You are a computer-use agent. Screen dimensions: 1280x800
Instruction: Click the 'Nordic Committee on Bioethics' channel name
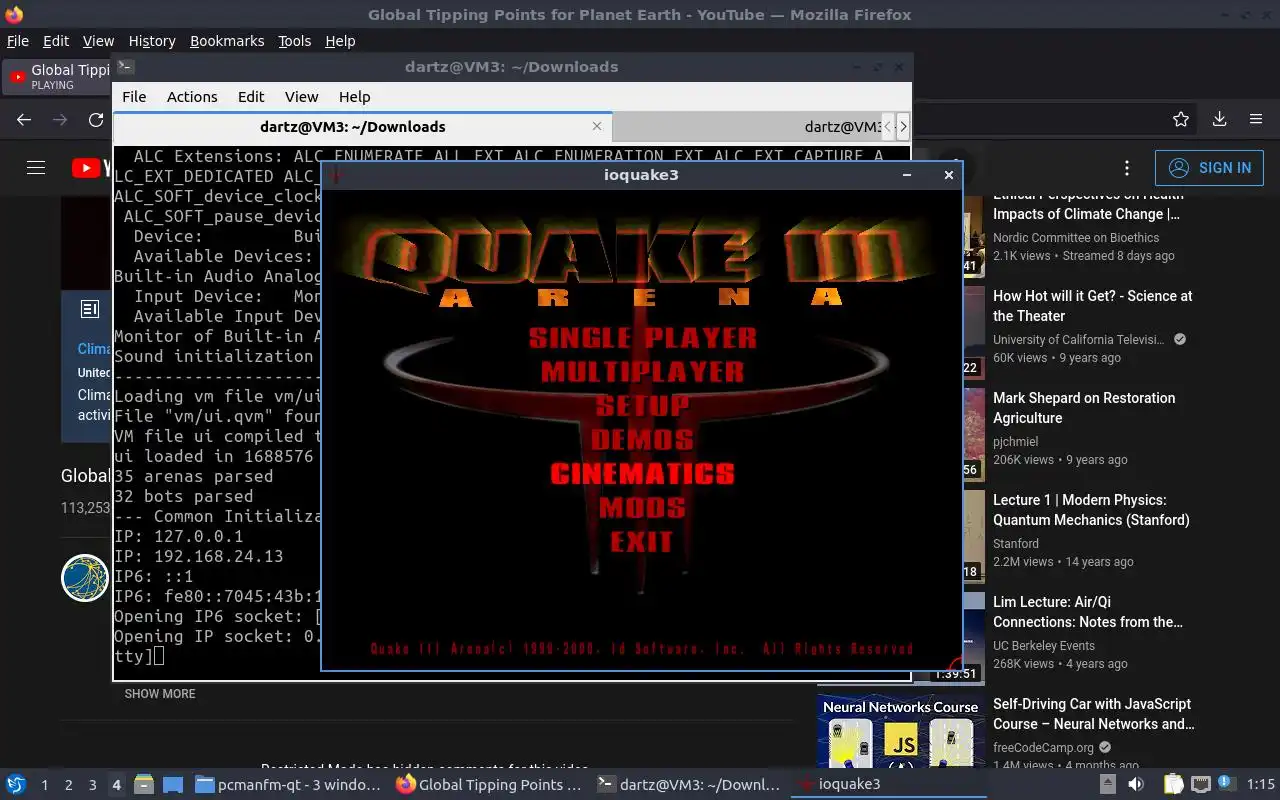coord(1076,238)
